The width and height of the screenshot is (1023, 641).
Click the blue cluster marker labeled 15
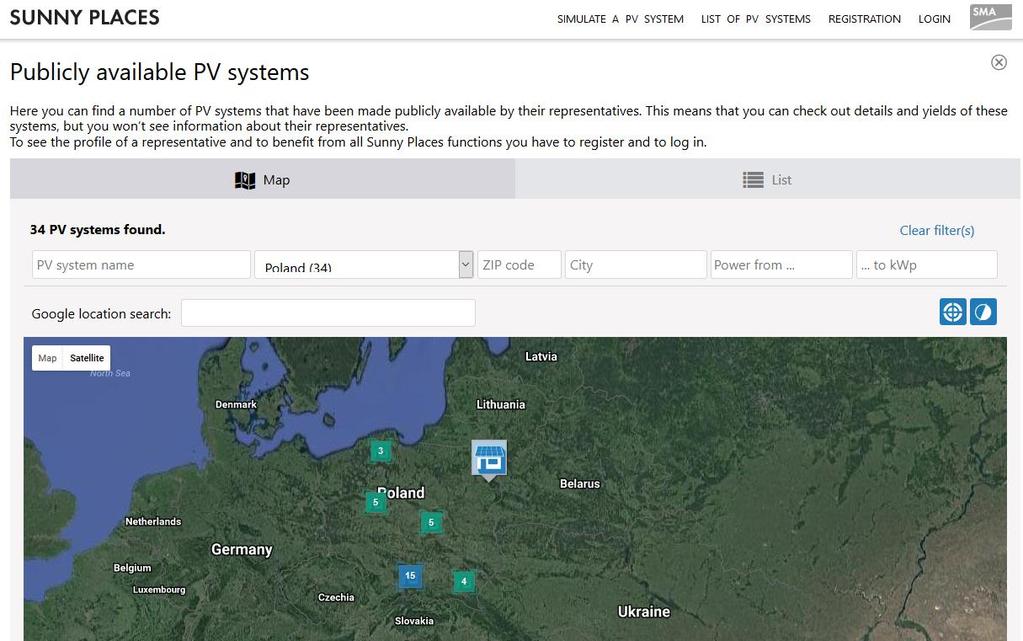coord(410,576)
